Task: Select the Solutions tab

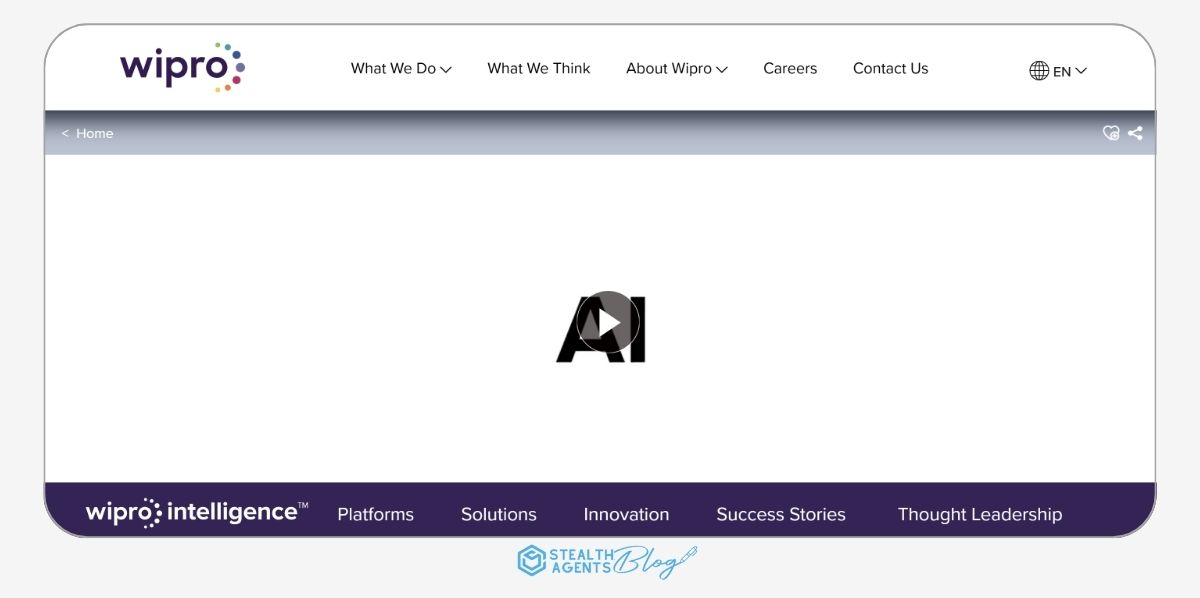Action: click(498, 515)
